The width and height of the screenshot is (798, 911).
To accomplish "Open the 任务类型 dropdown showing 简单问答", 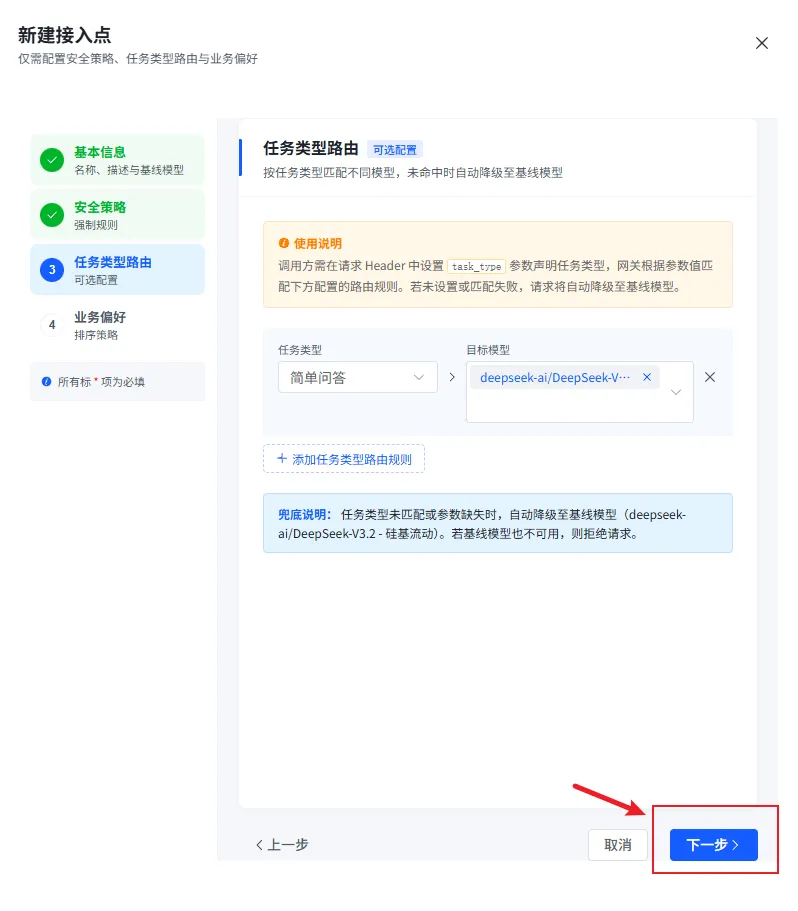I will click(357, 377).
